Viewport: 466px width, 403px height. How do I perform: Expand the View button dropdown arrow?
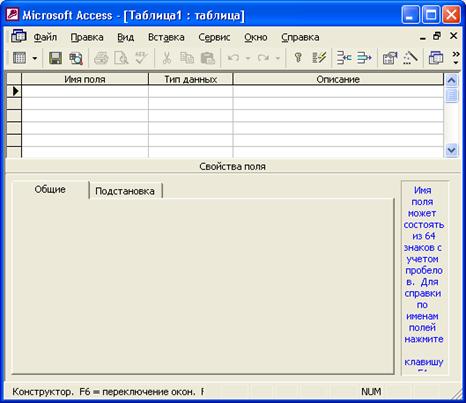pos(35,59)
